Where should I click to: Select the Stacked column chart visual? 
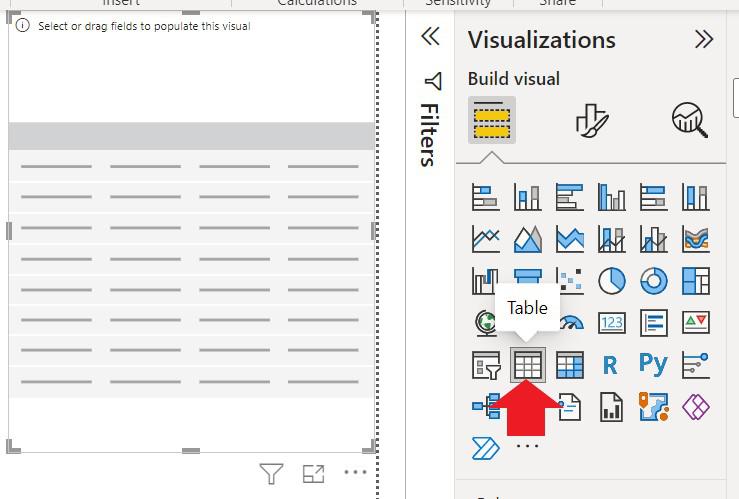click(x=527, y=197)
